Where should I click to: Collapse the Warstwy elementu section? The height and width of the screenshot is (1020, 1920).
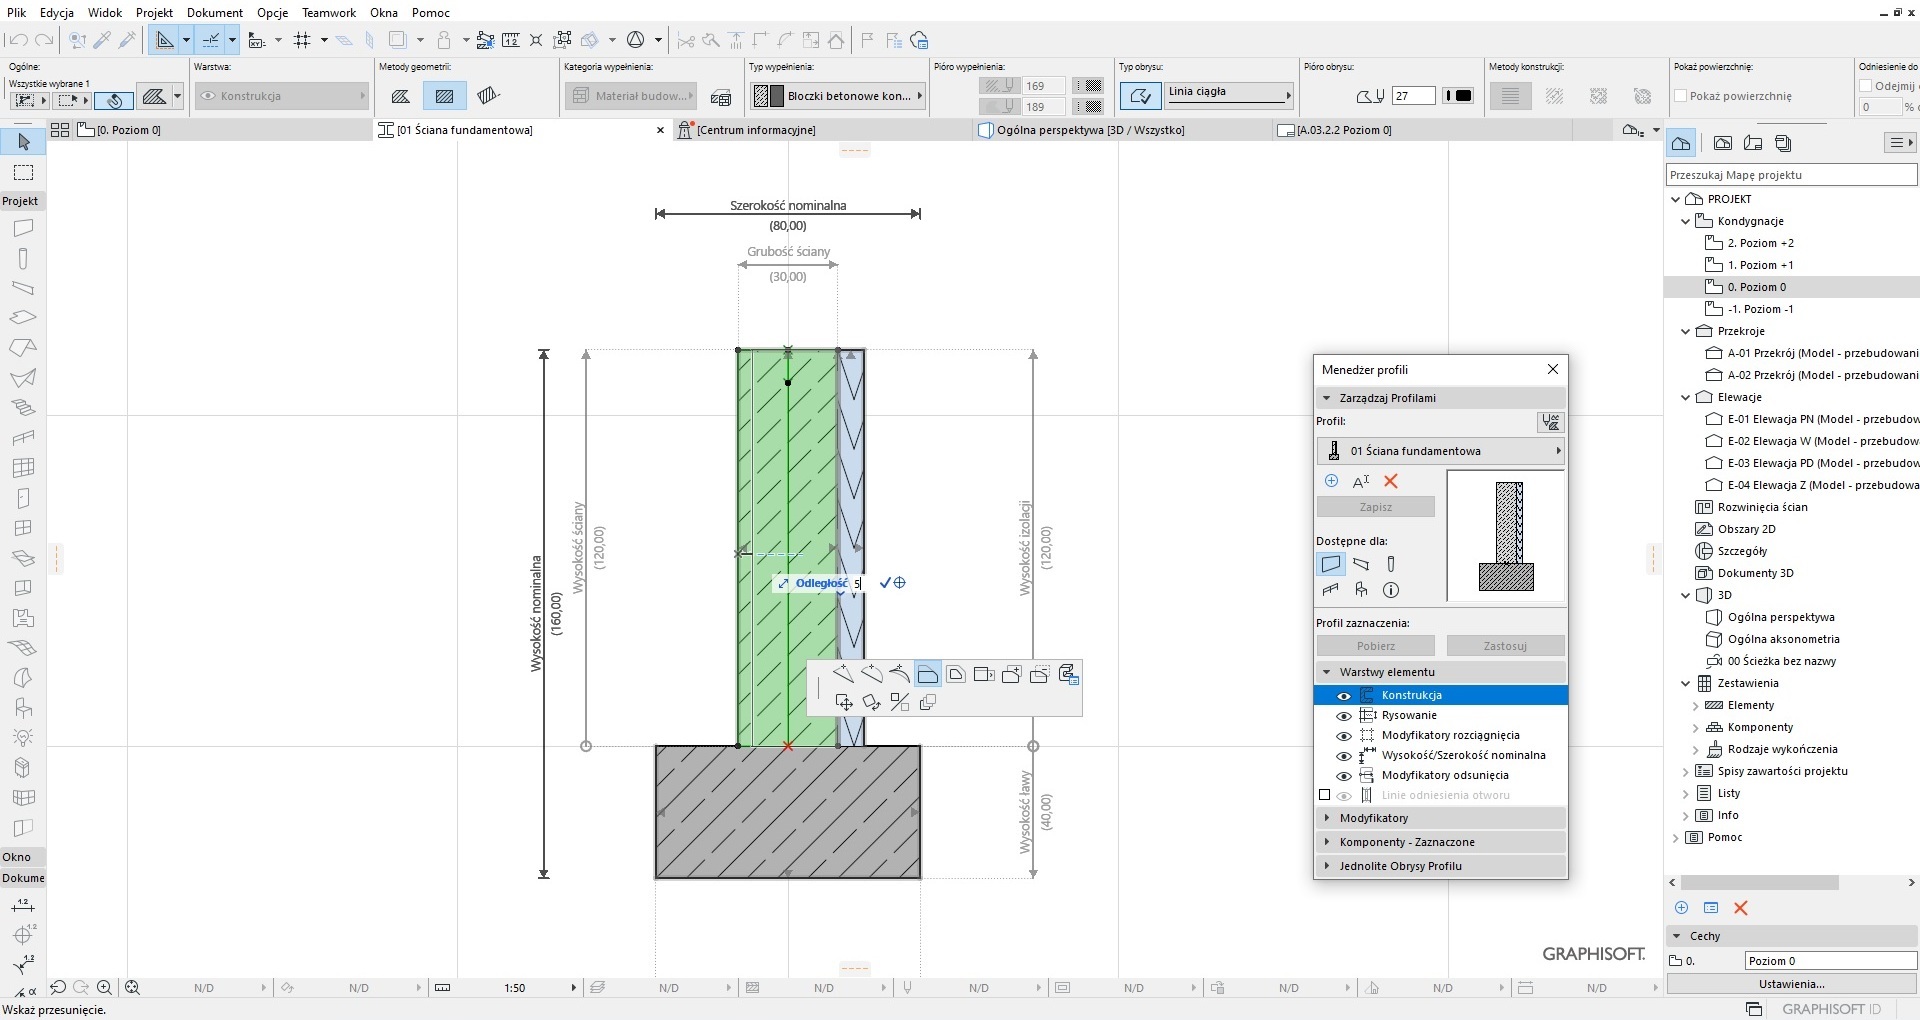1440,672
